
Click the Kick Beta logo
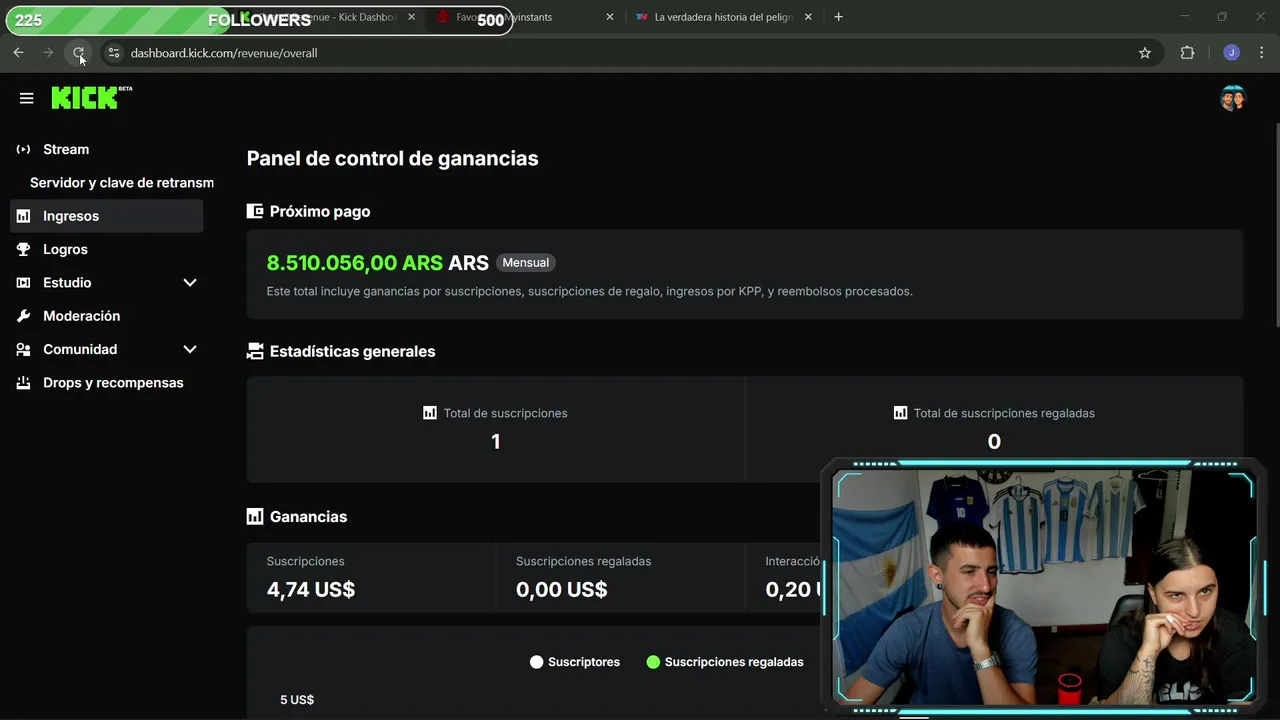[91, 97]
